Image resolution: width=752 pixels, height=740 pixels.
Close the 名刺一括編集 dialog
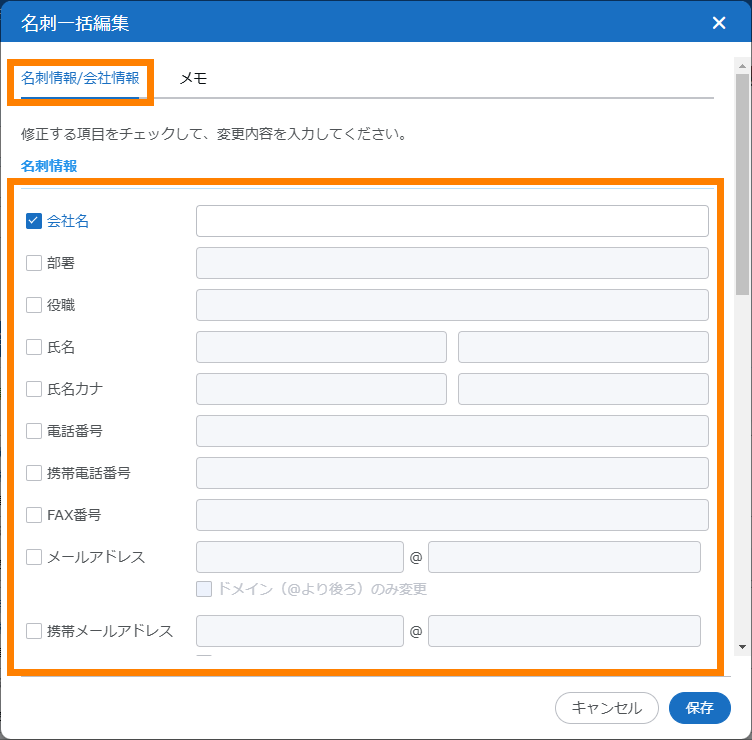click(718, 23)
